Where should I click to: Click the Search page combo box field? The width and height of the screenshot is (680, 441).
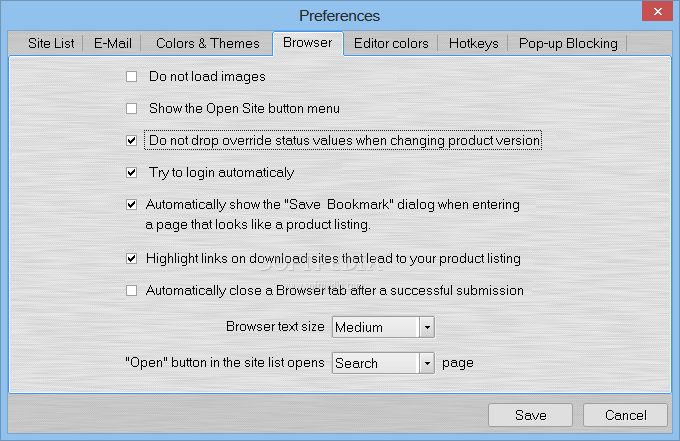374,363
